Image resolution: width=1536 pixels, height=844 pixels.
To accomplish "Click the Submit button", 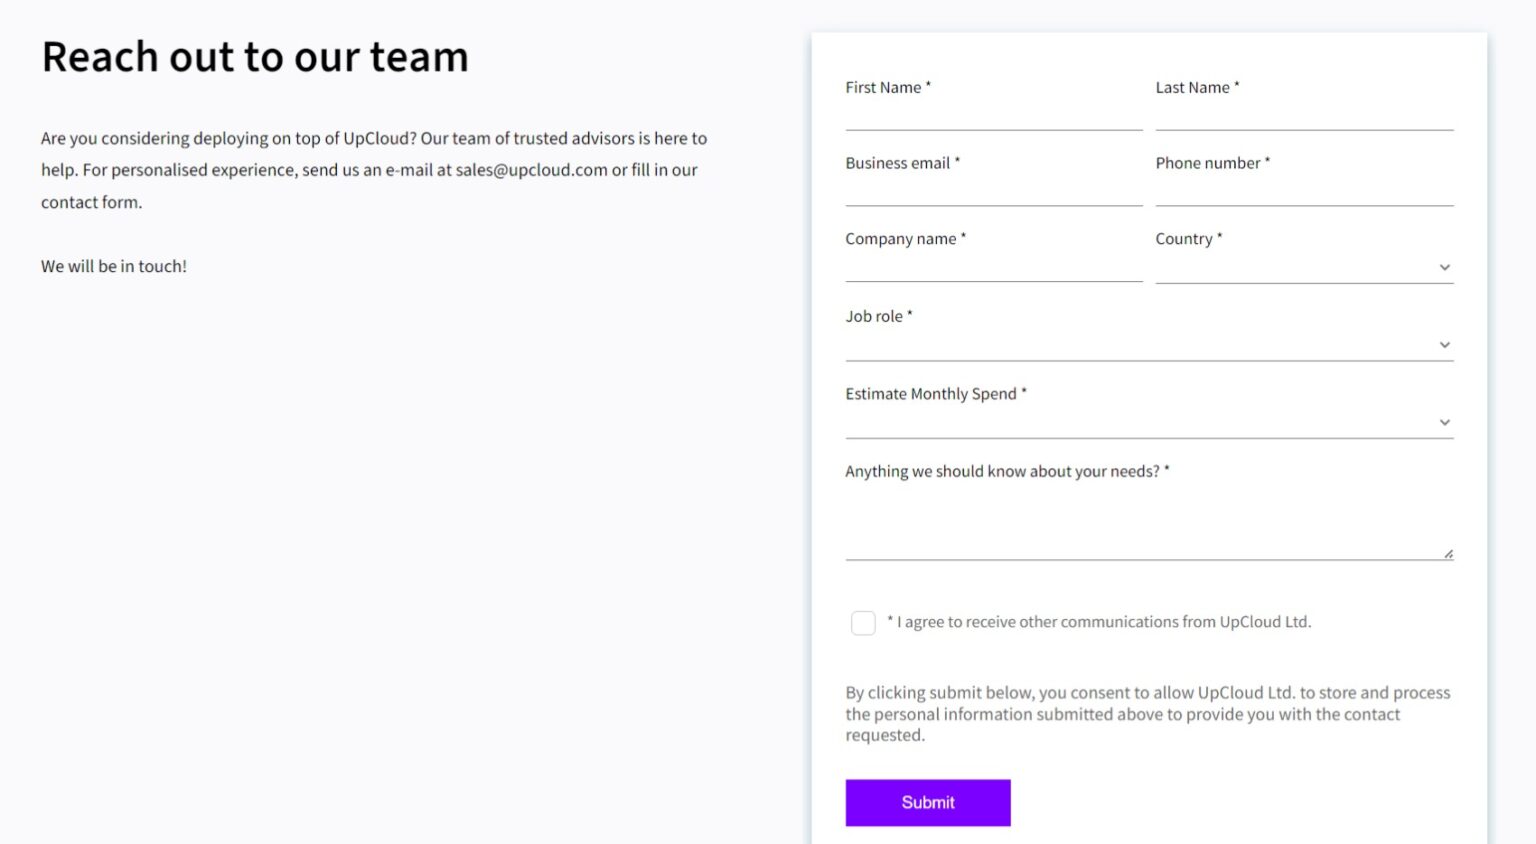I will click(x=927, y=802).
